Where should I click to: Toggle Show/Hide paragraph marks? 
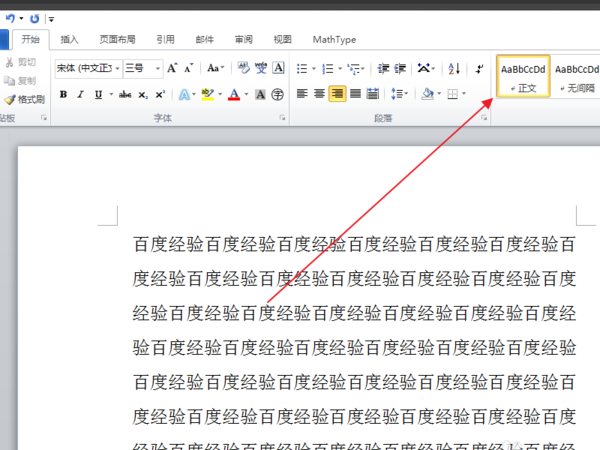[479, 69]
